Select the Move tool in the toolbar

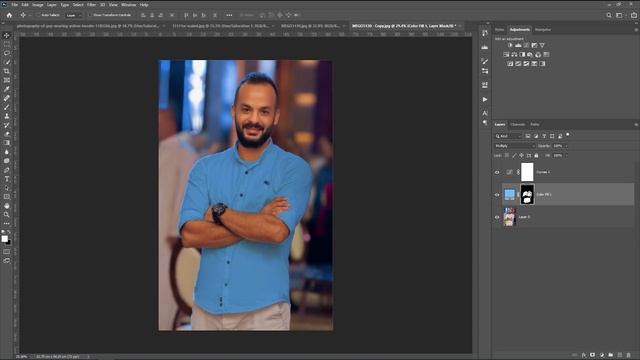click(x=7, y=36)
